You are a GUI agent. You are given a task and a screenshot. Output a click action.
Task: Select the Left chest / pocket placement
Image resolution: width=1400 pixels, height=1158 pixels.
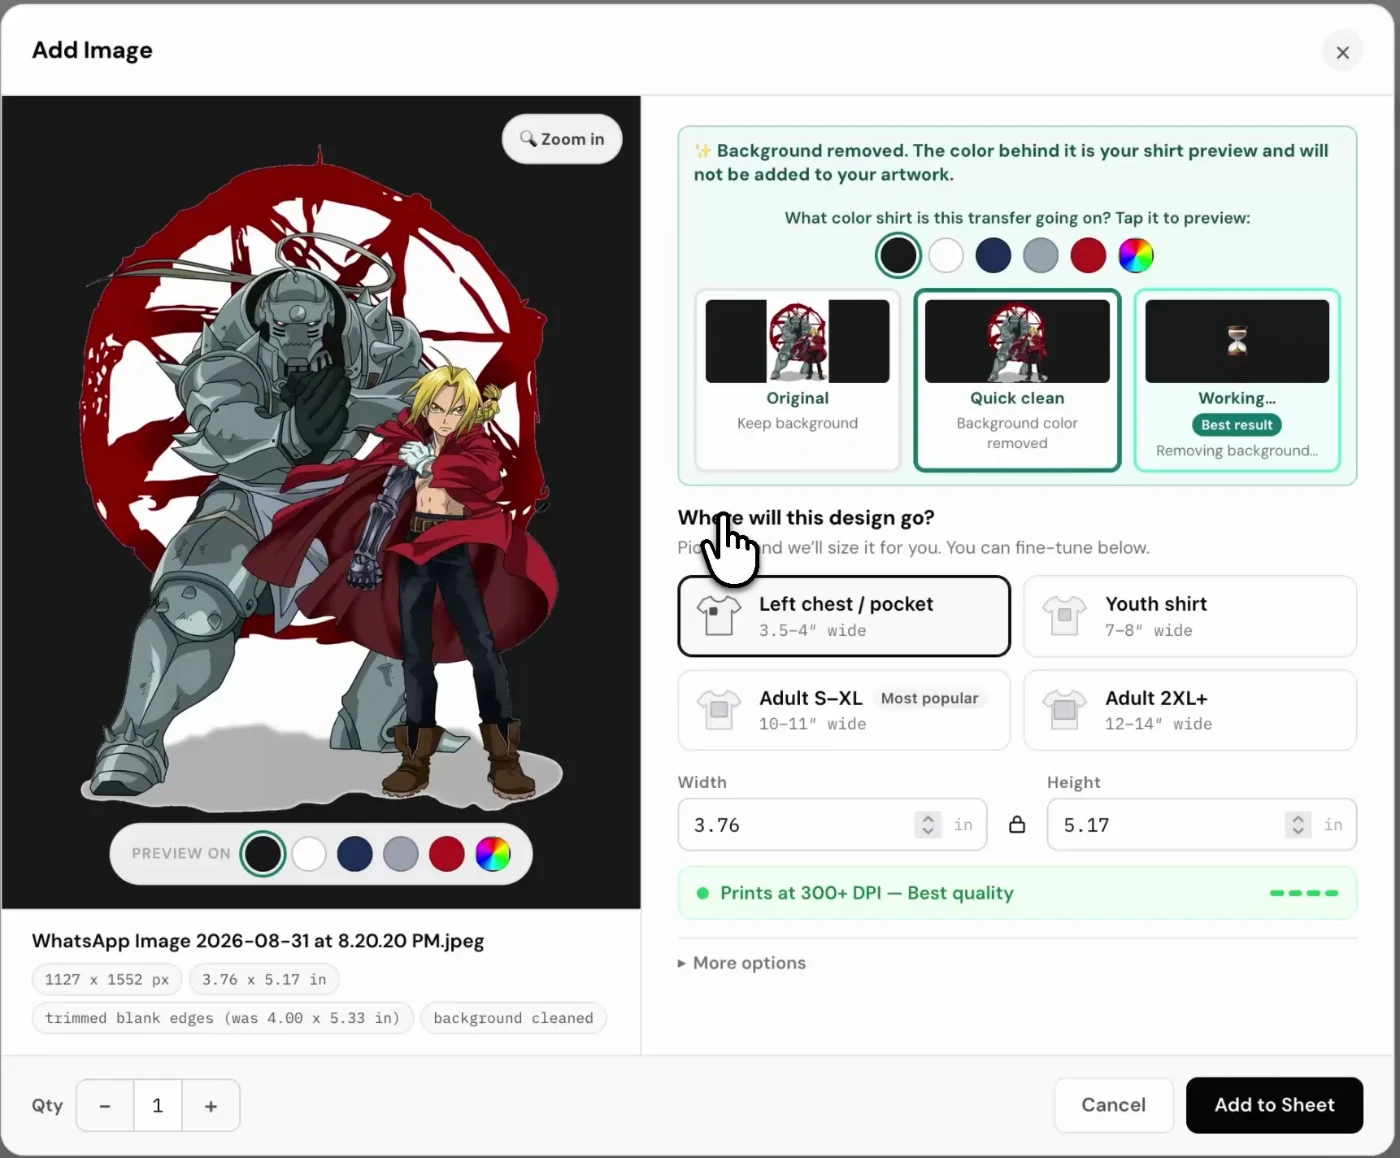[x=844, y=616]
